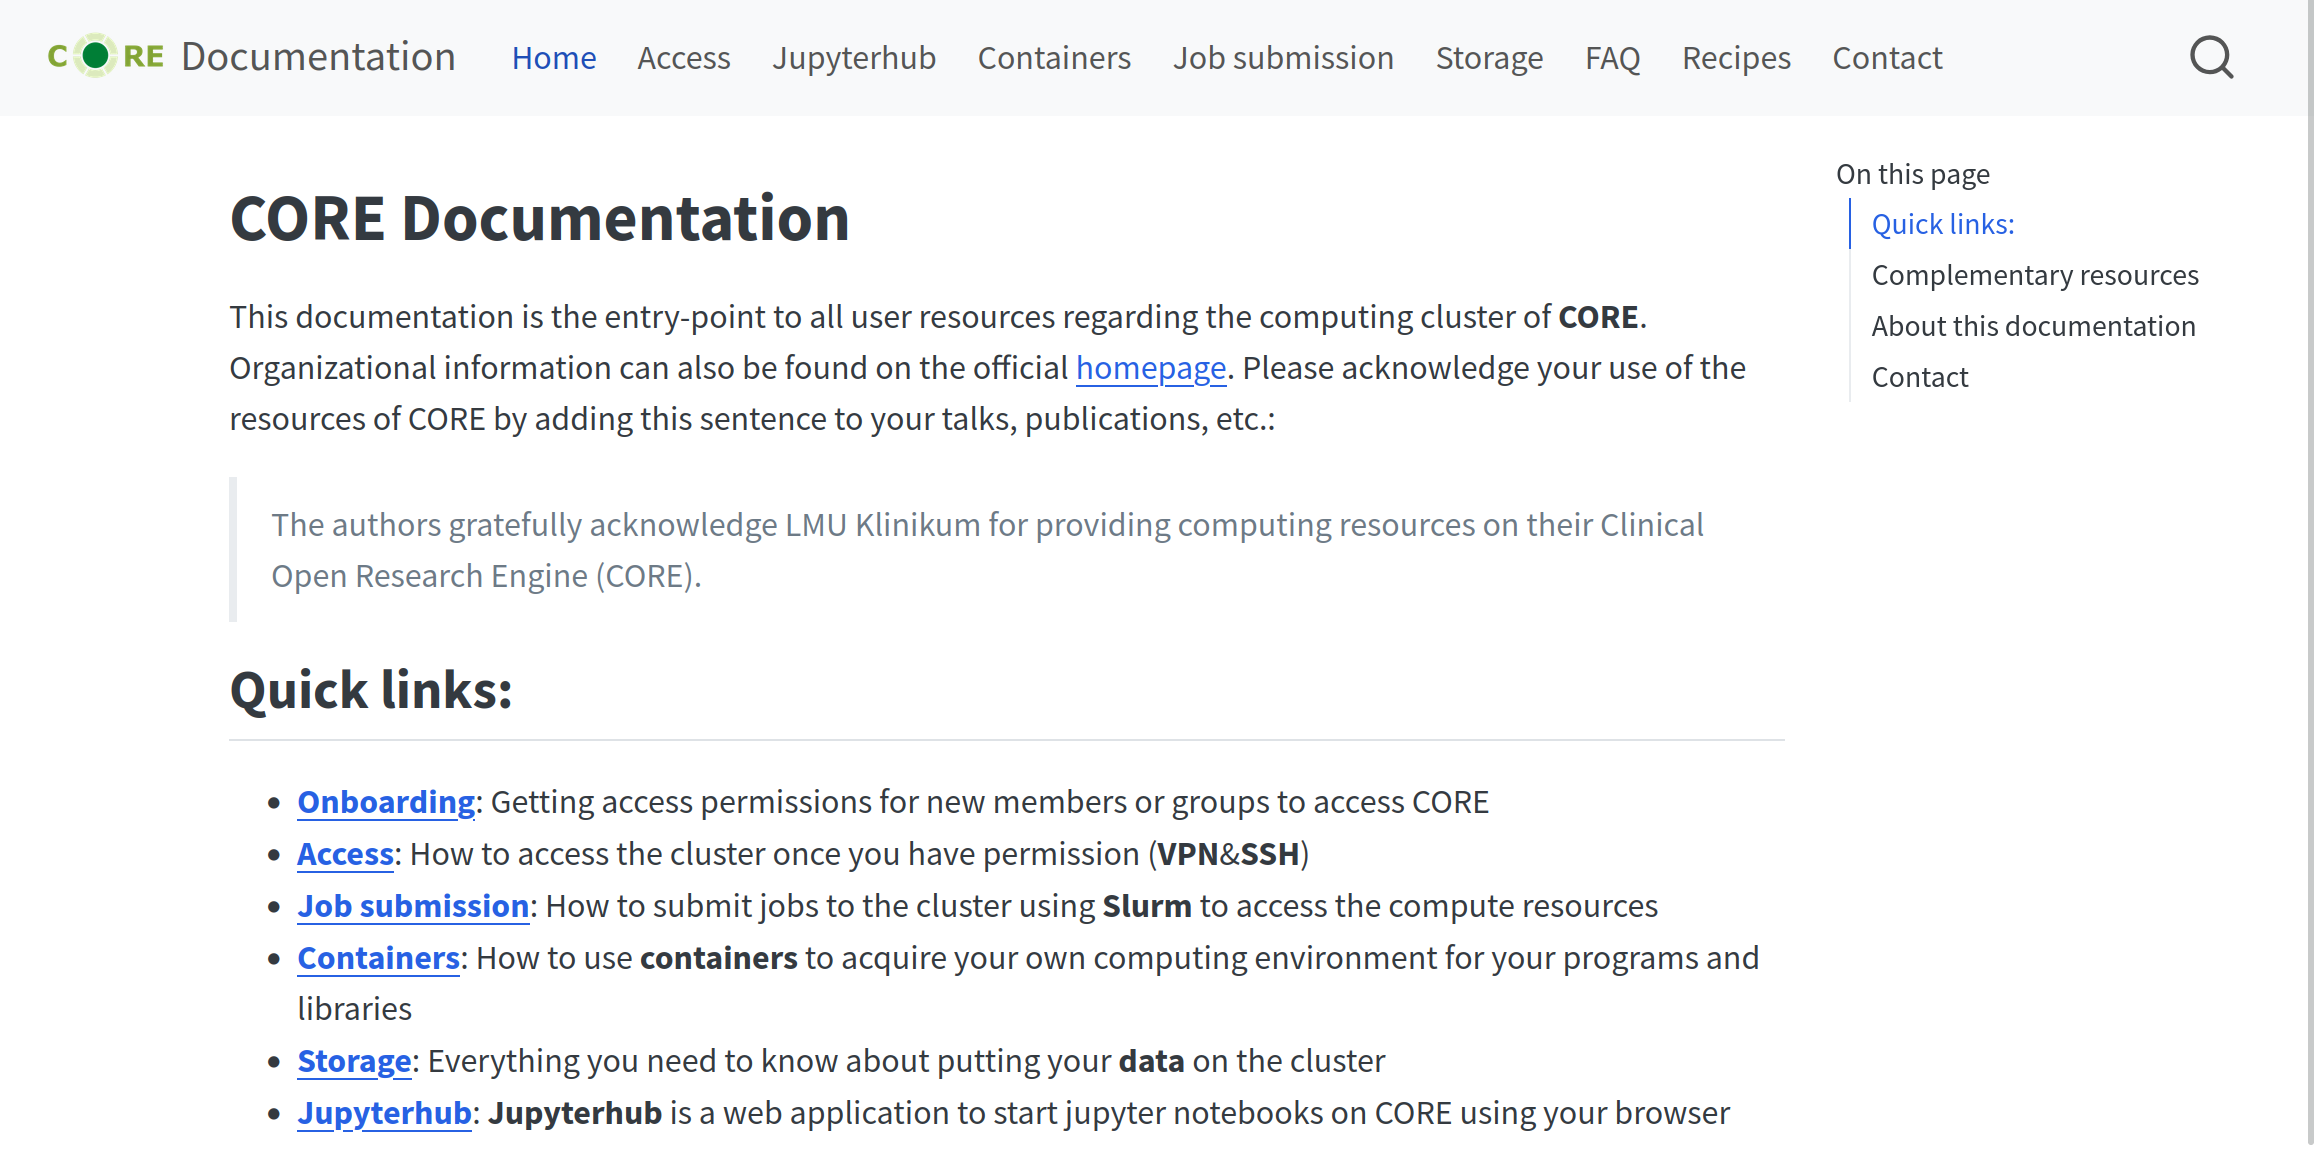Select Containers in the top navigation
The height and width of the screenshot is (1162, 2314).
click(x=1054, y=58)
